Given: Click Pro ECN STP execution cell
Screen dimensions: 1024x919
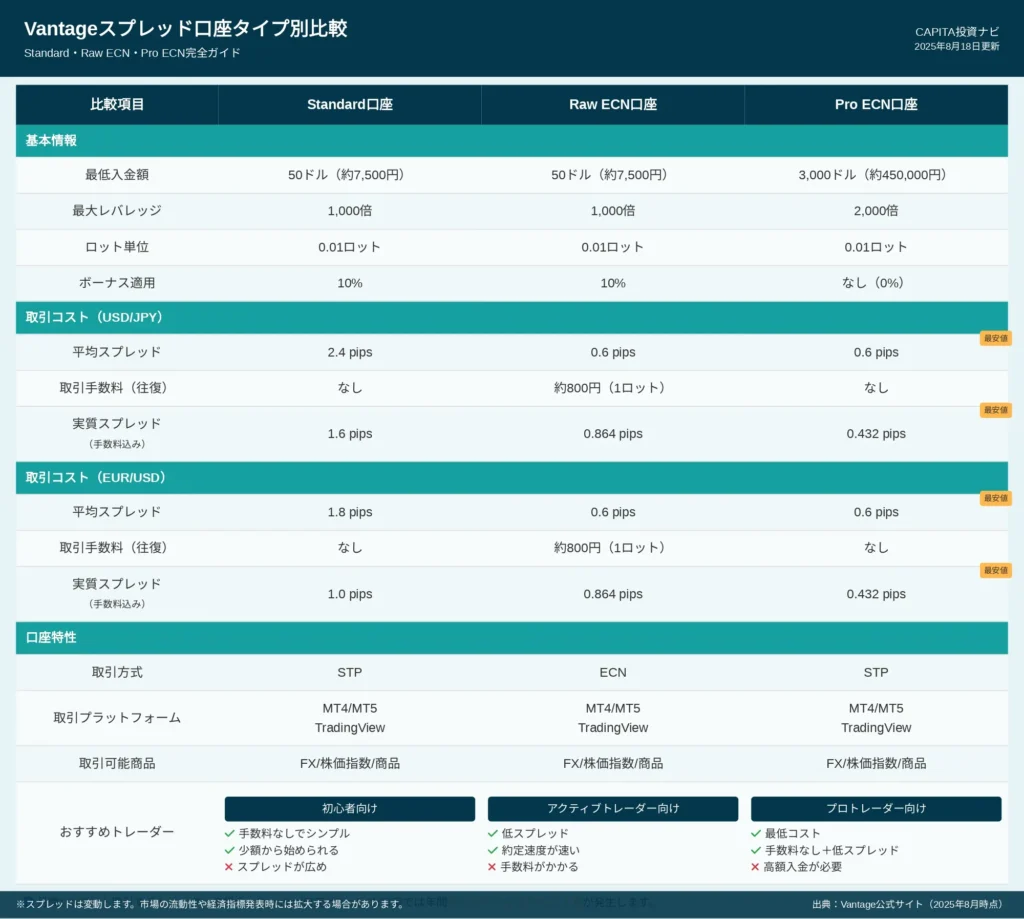Looking at the screenshot, I should click(876, 672).
